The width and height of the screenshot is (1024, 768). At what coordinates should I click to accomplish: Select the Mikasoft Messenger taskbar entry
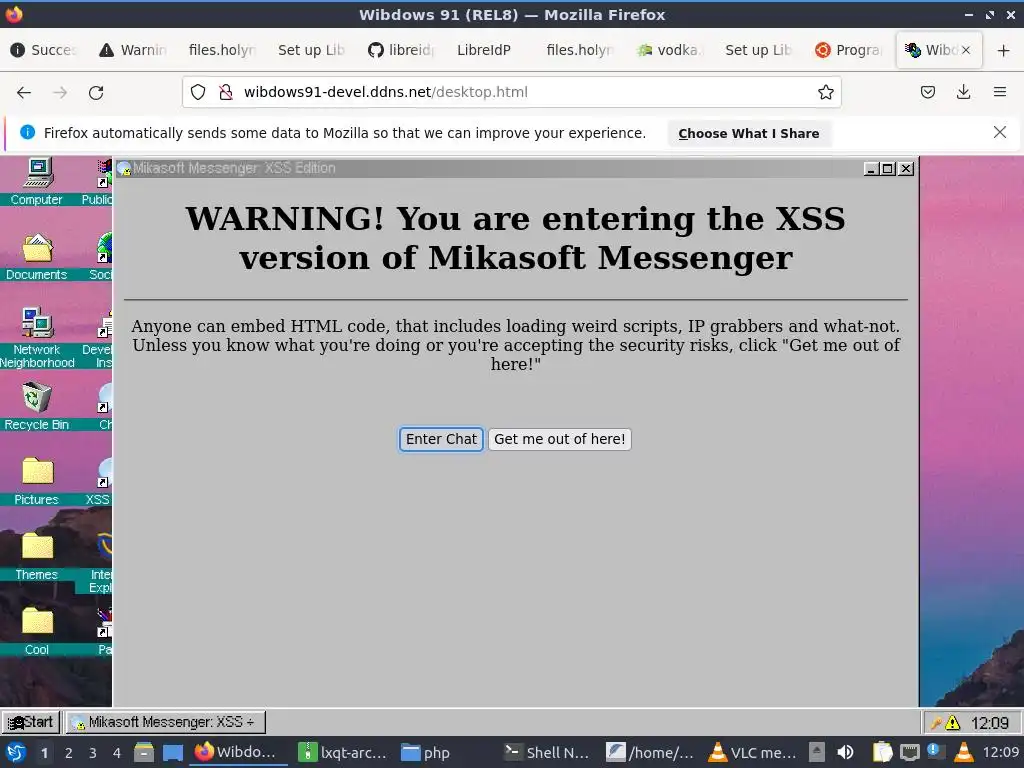click(x=166, y=722)
